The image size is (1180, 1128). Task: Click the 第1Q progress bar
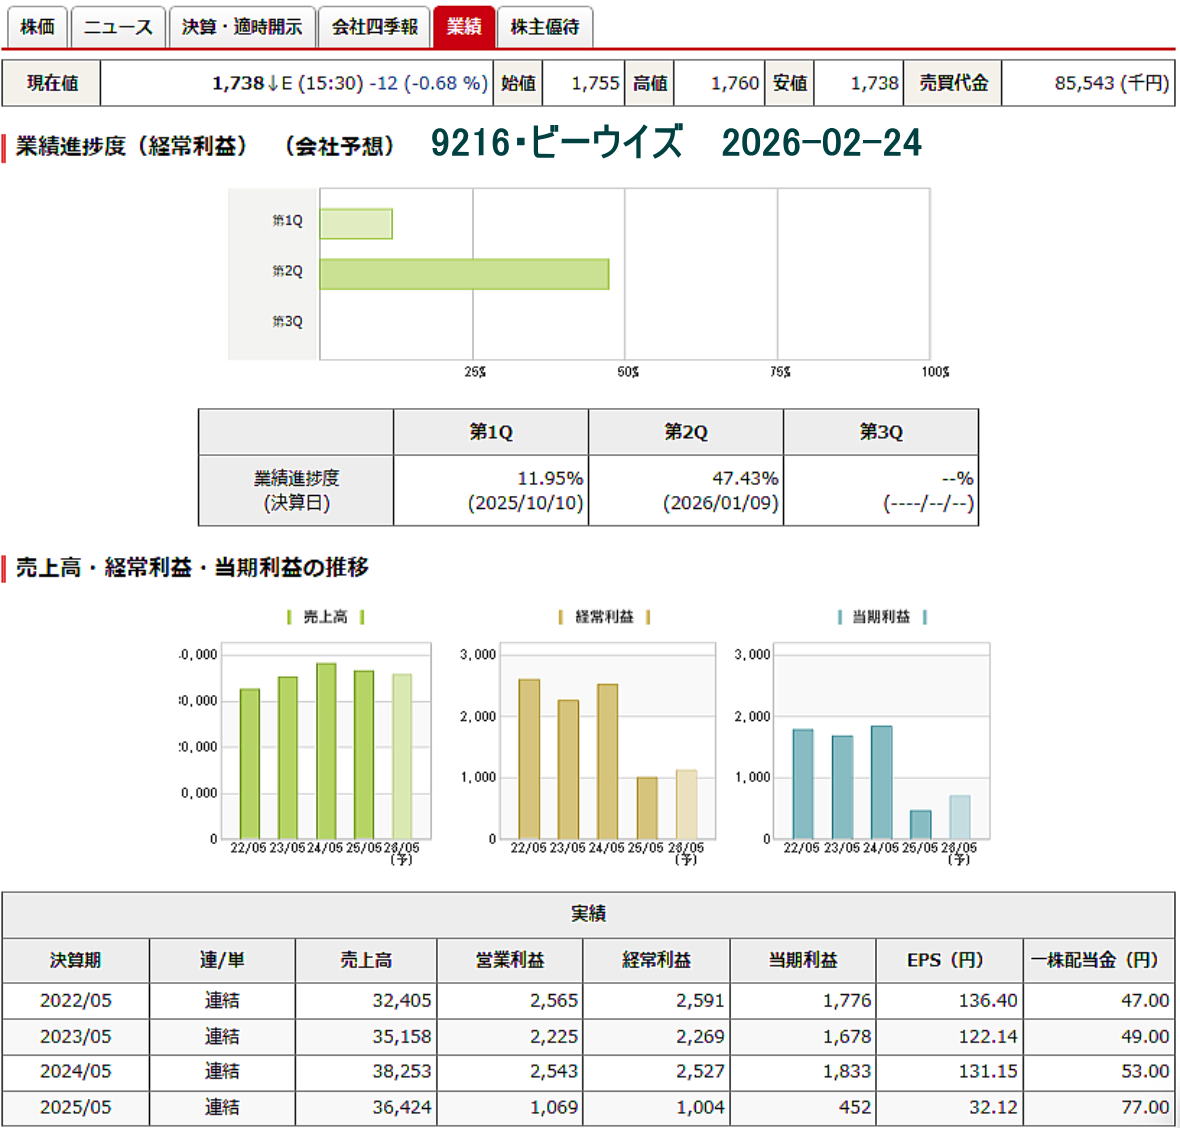(x=356, y=223)
